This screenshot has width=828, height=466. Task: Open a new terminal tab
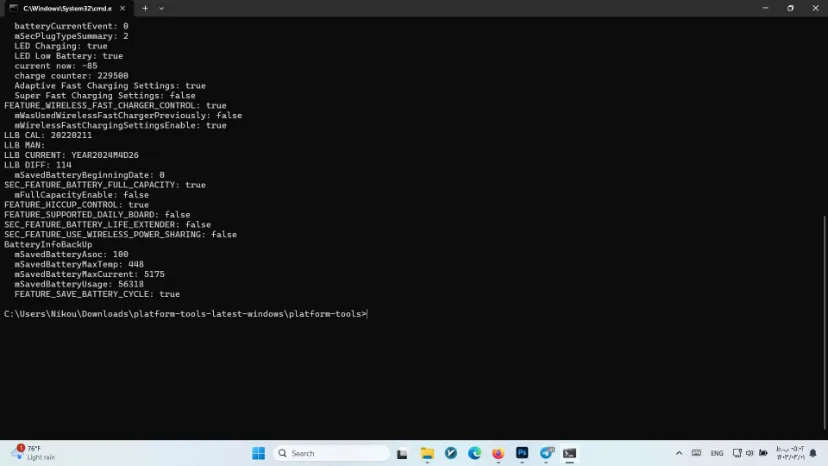tap(145, 8)
